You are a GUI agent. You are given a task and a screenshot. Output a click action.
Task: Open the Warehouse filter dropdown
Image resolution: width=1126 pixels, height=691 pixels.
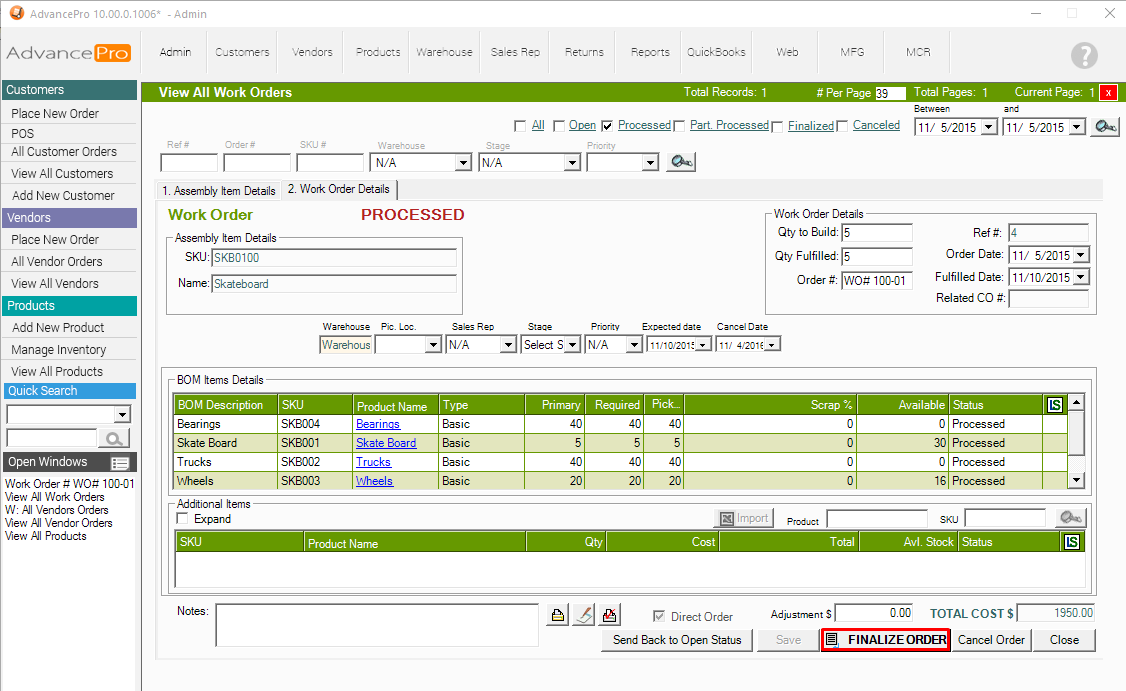coord(462,162)
